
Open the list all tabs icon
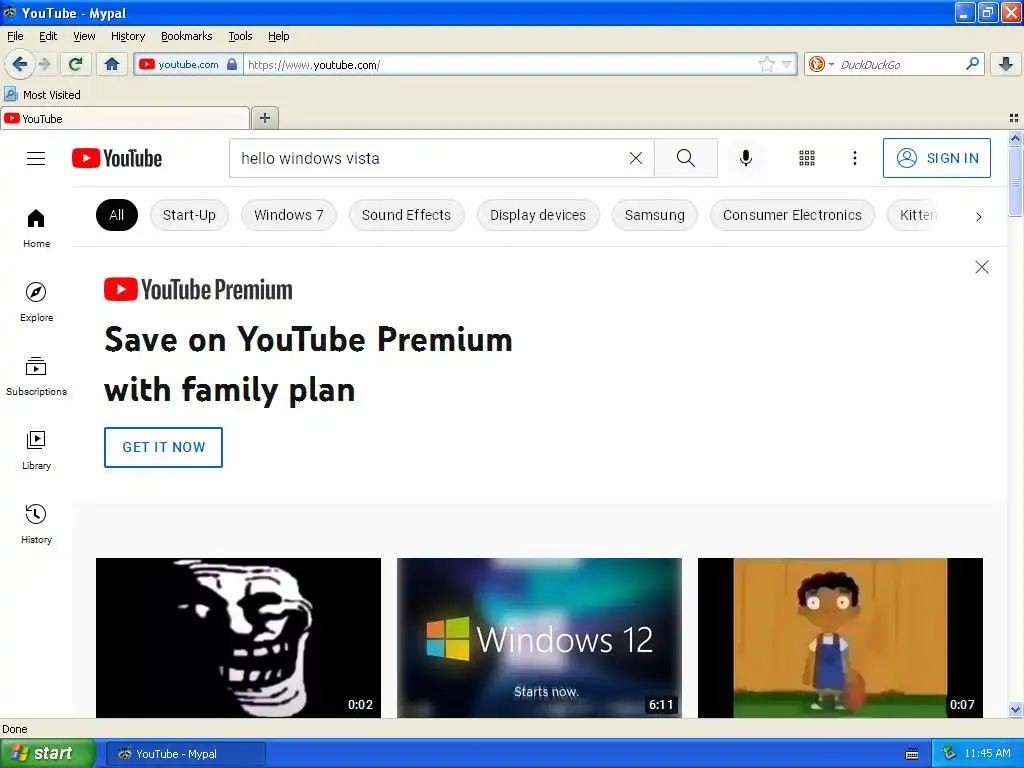1014,118
